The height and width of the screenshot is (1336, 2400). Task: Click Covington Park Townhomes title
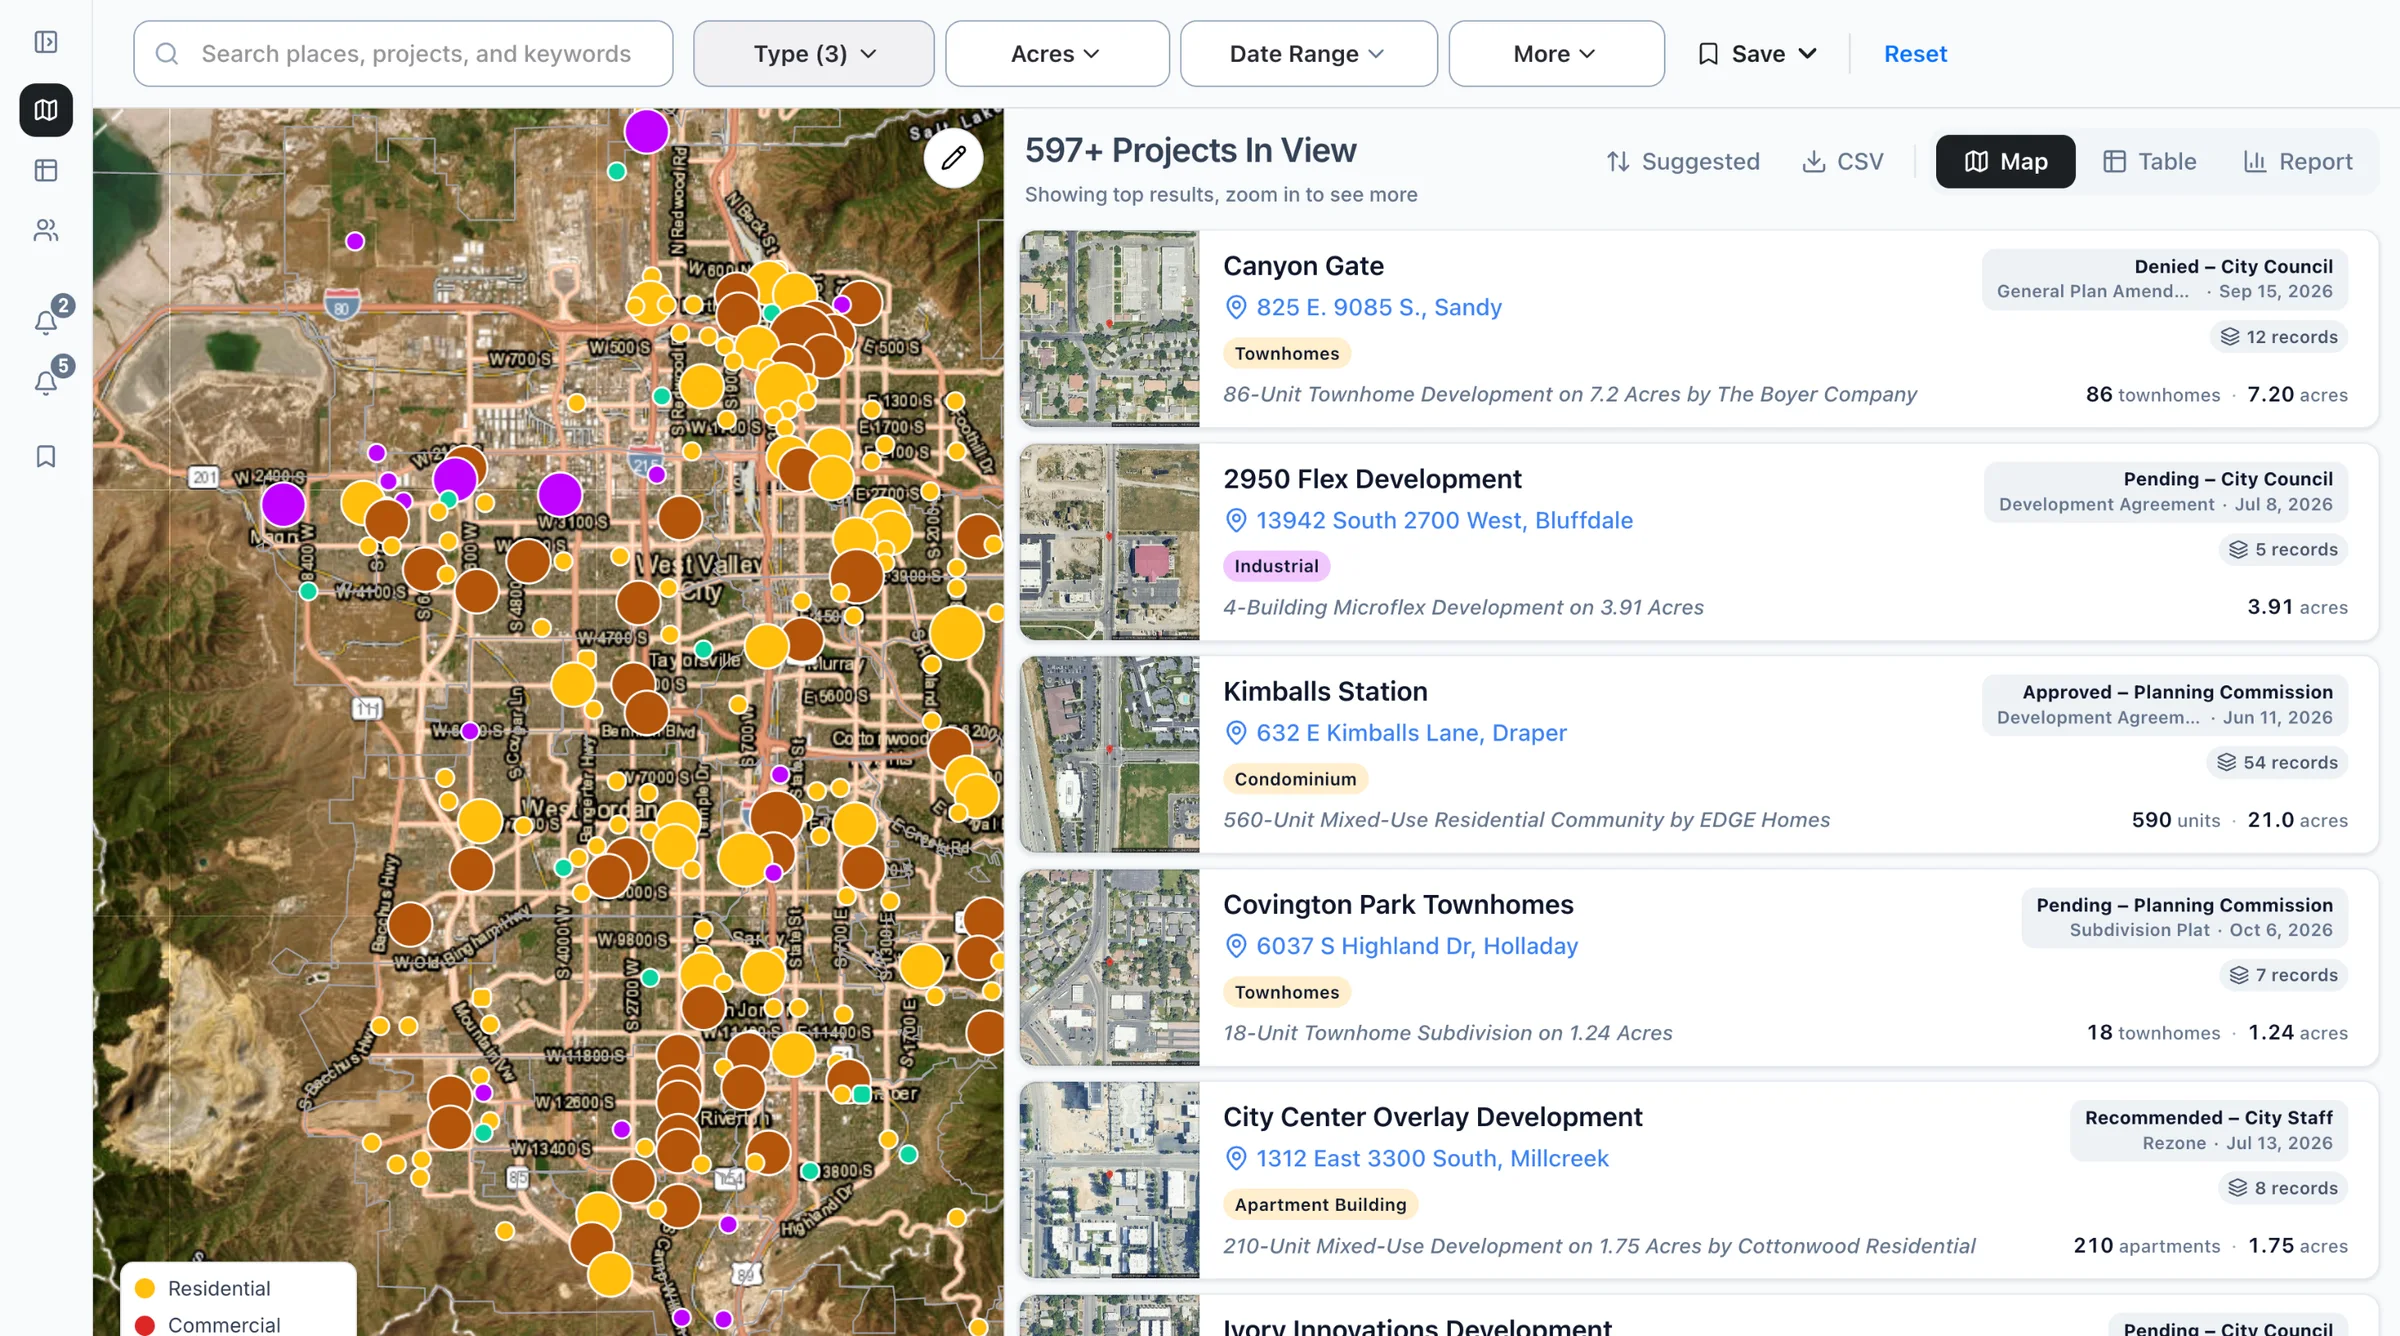point(1398,904)
